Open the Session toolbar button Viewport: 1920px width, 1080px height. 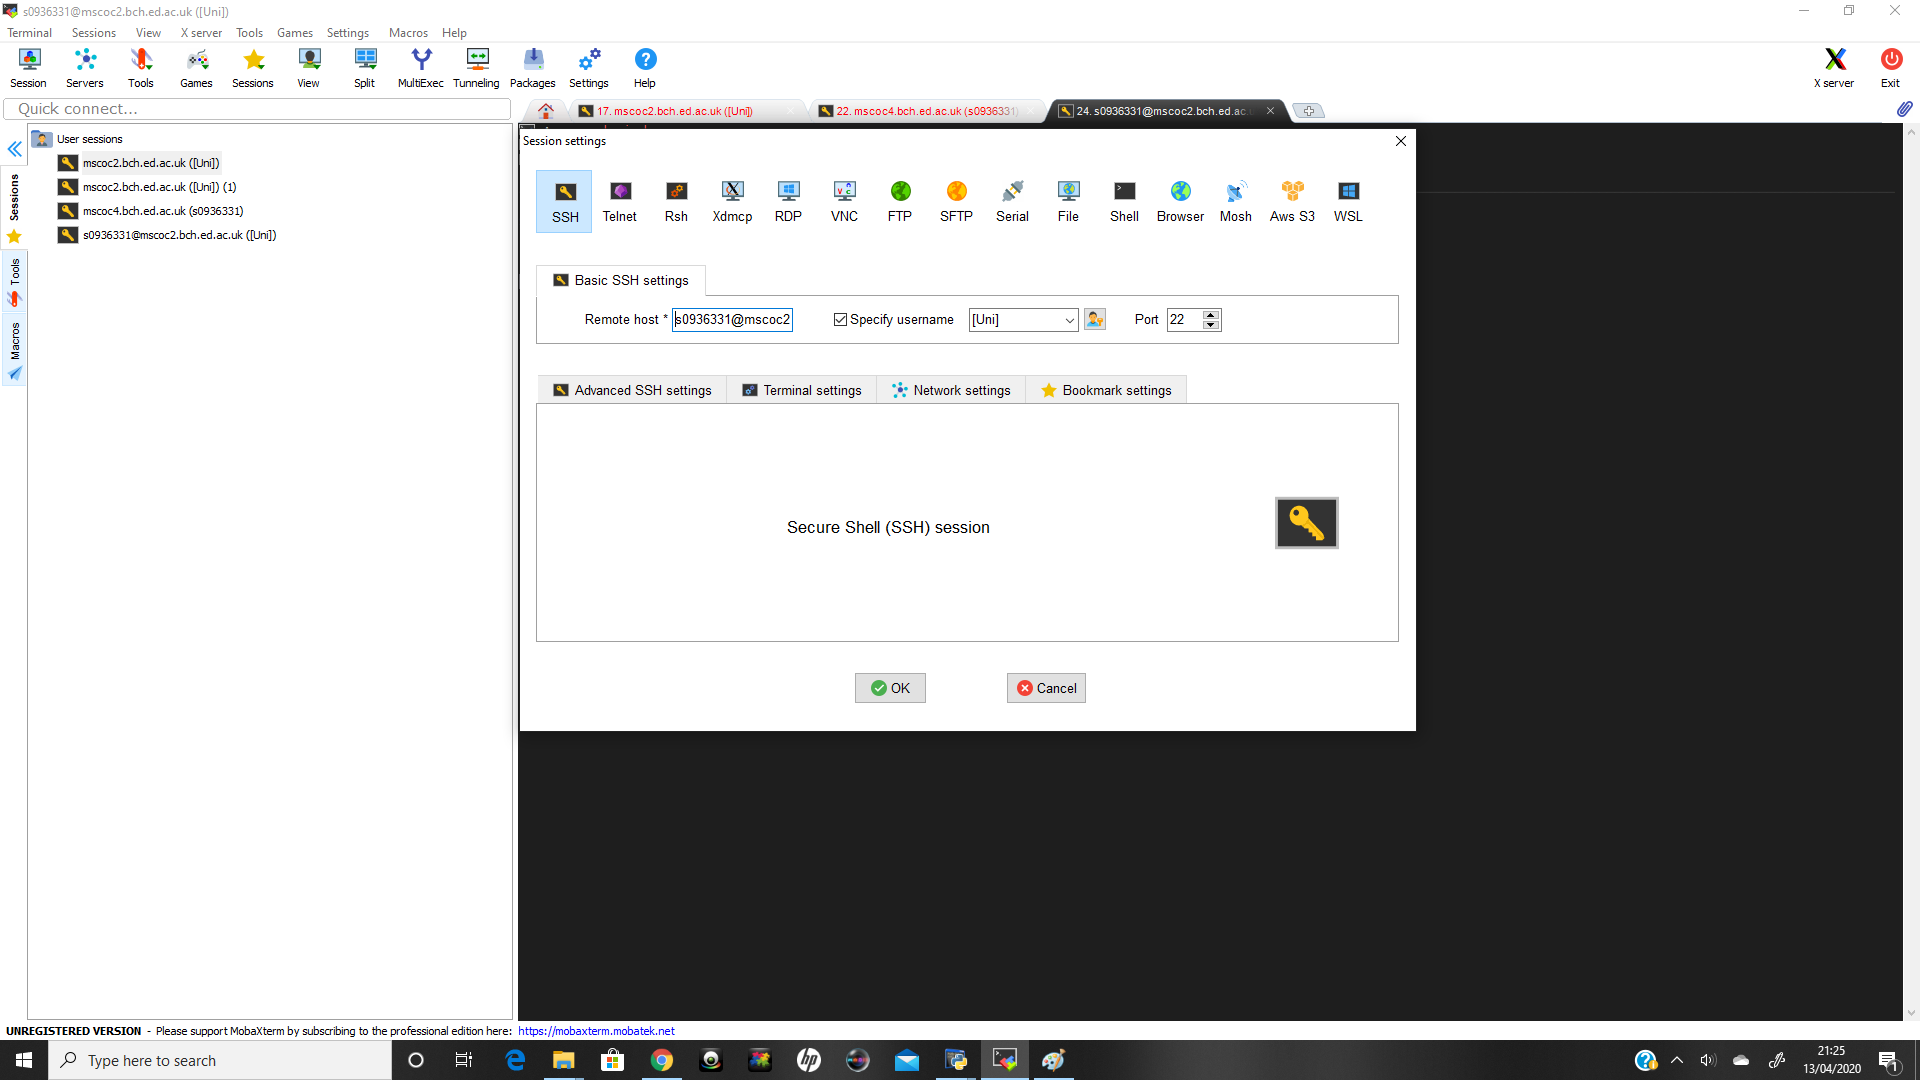coord(29,68)
